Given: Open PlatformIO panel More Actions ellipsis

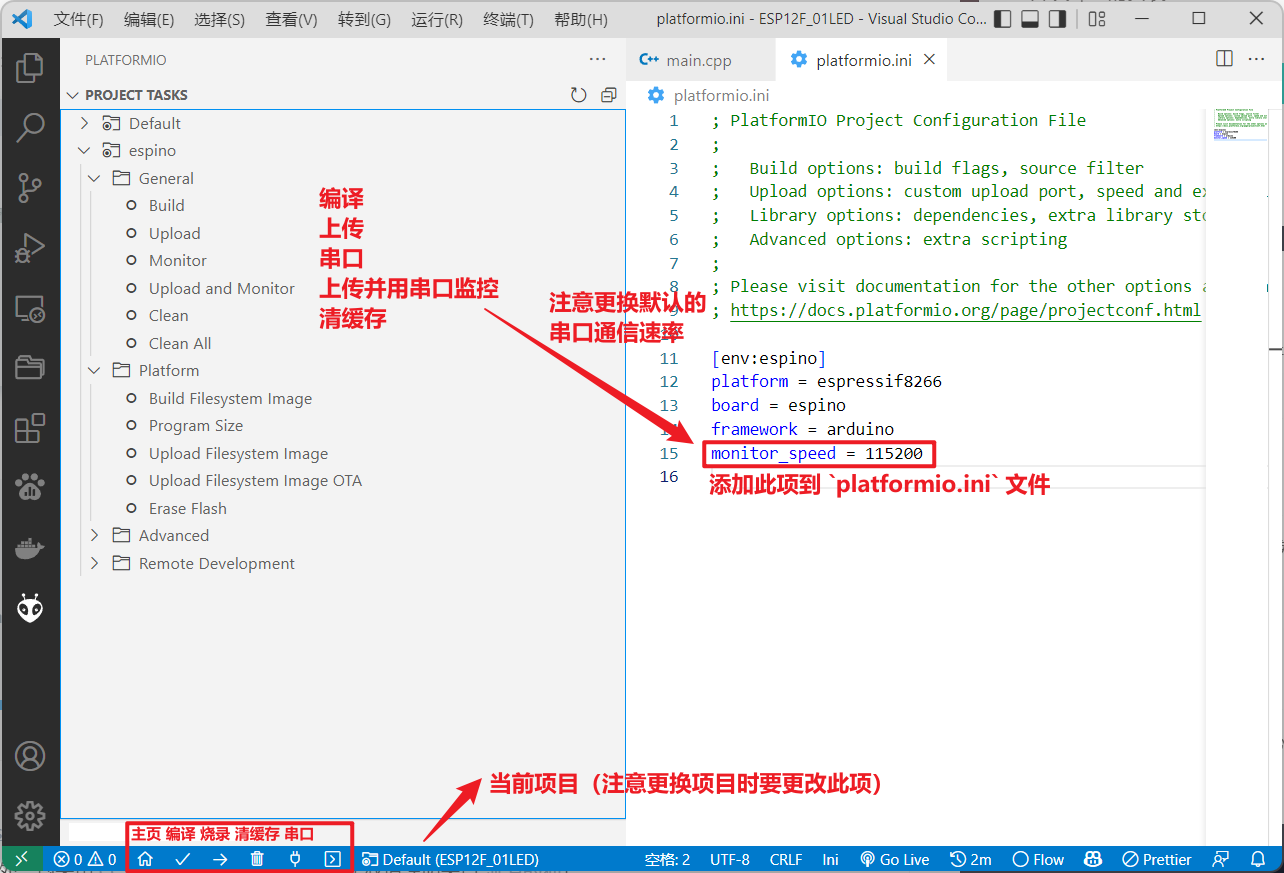Looking at the screenshot, I should (x=597, y=60).
